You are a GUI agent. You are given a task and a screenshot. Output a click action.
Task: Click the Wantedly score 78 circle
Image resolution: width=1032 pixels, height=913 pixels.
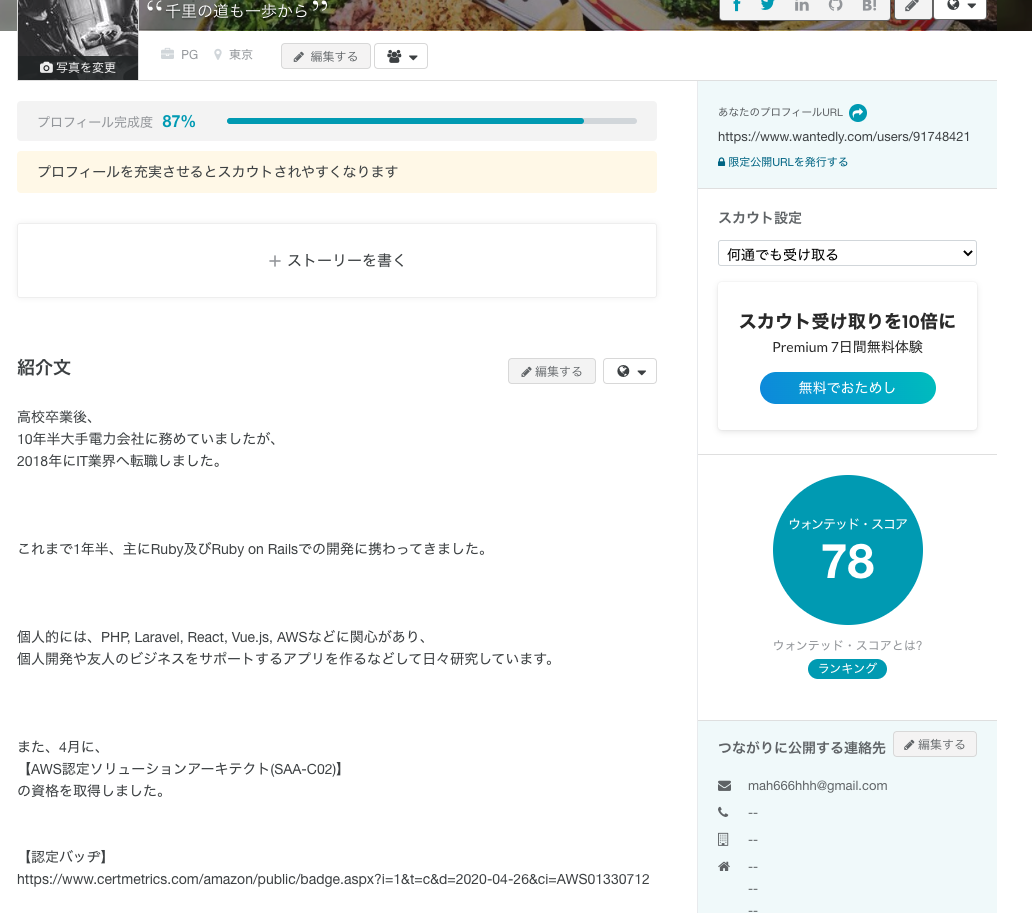tap(847, 550)
